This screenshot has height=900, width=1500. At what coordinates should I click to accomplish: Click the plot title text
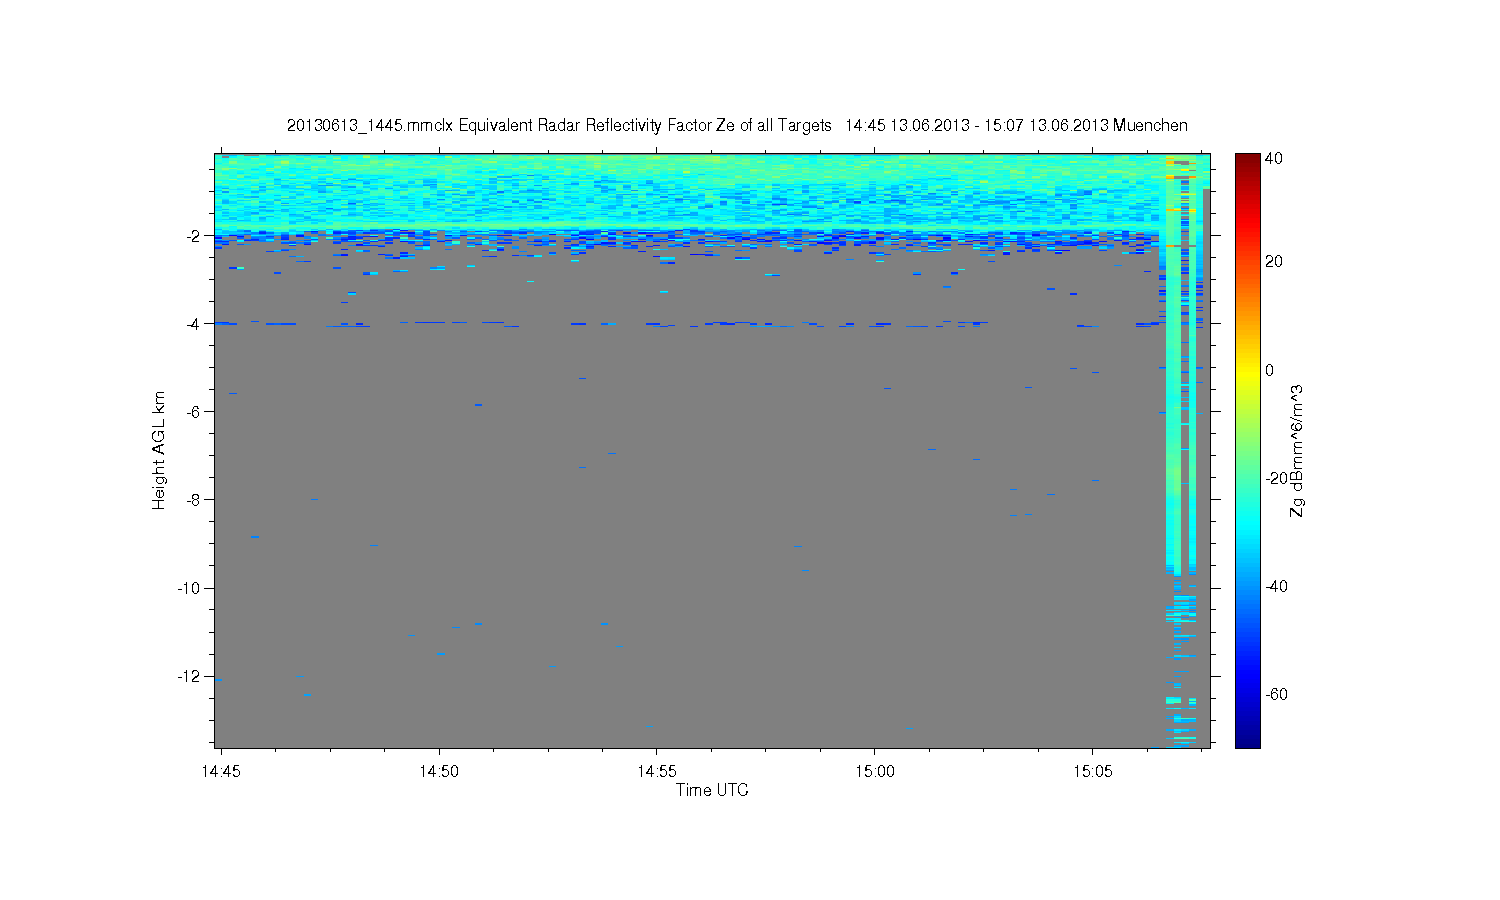(737, 125)
